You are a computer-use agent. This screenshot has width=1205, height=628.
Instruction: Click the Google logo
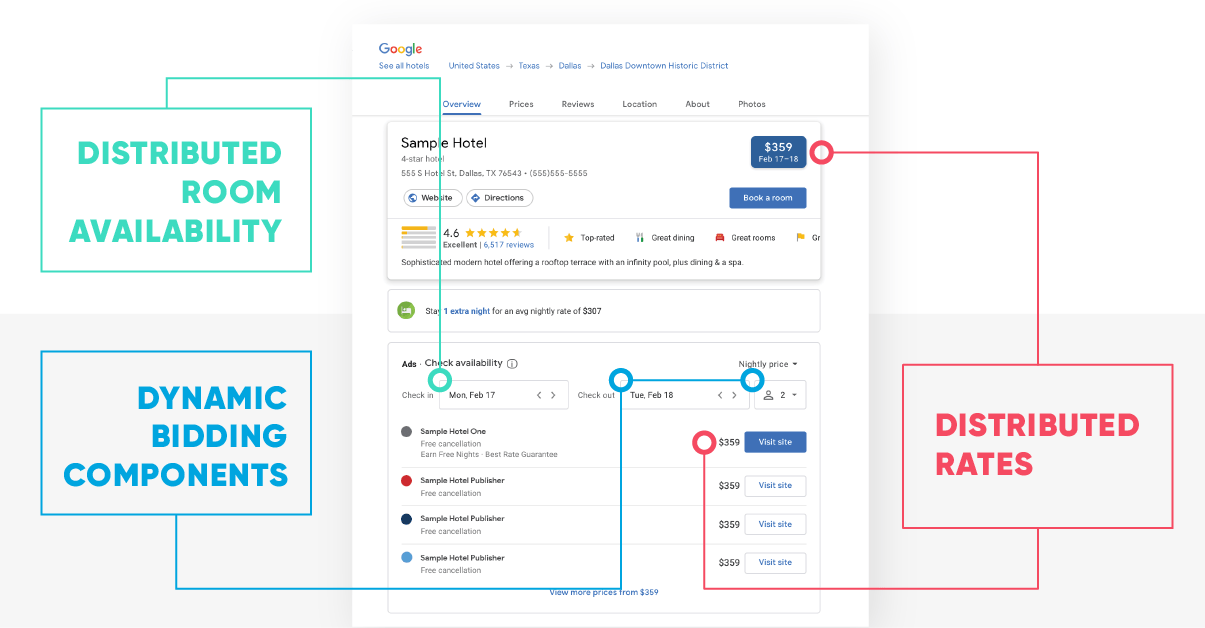(400, 49)
